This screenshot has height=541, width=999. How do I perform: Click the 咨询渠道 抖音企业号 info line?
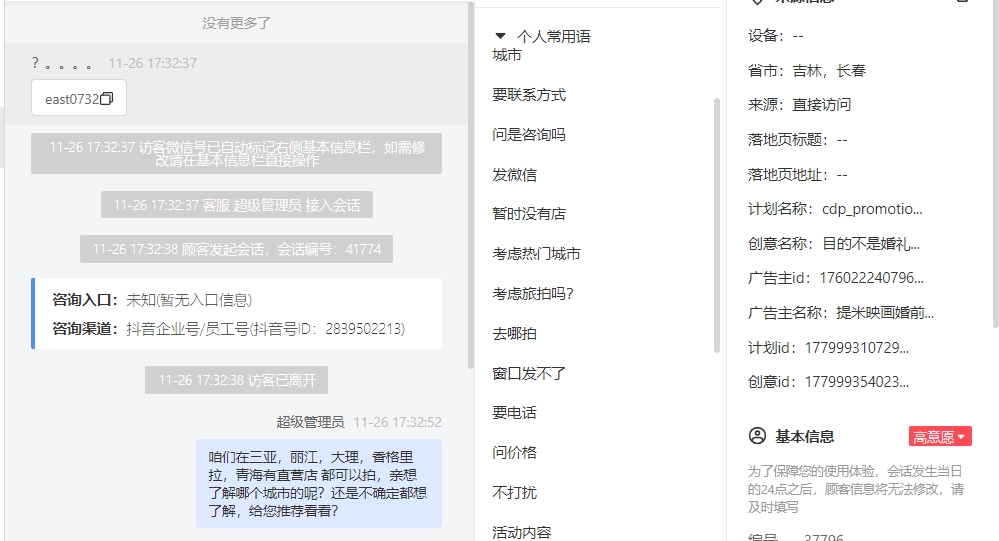tap(229, 329)
